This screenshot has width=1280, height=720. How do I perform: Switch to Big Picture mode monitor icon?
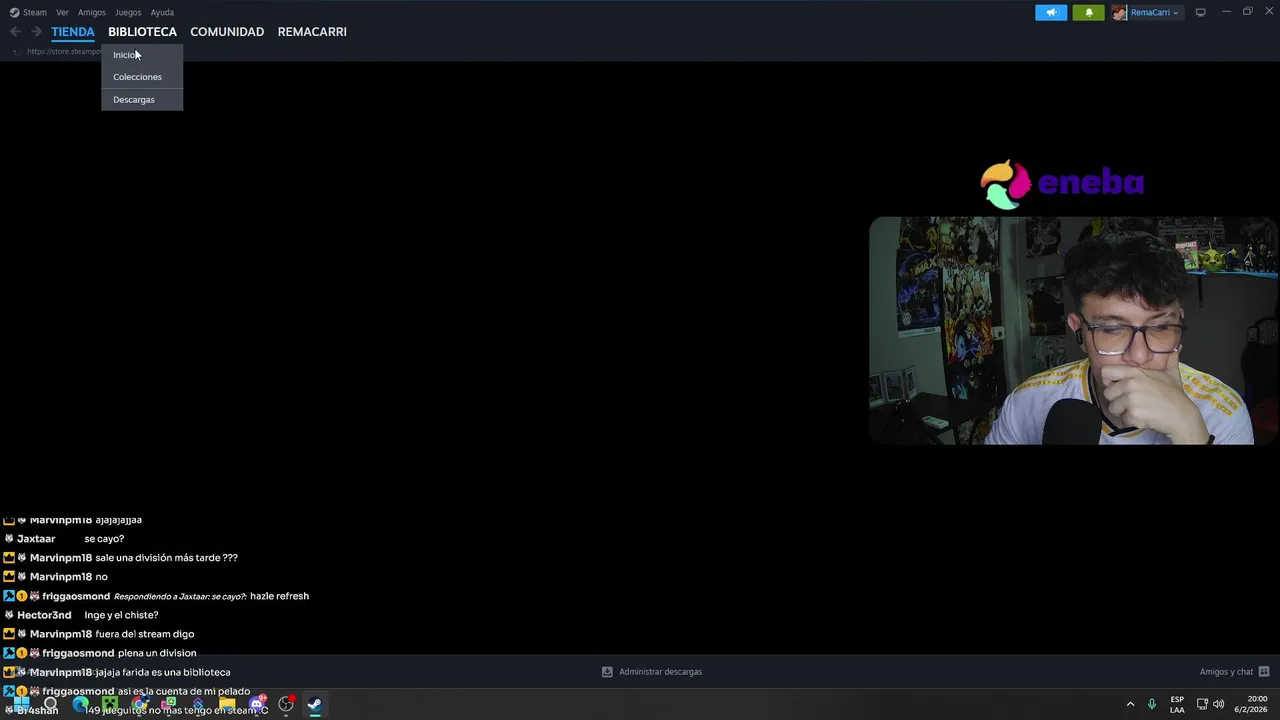[1200, 12]
